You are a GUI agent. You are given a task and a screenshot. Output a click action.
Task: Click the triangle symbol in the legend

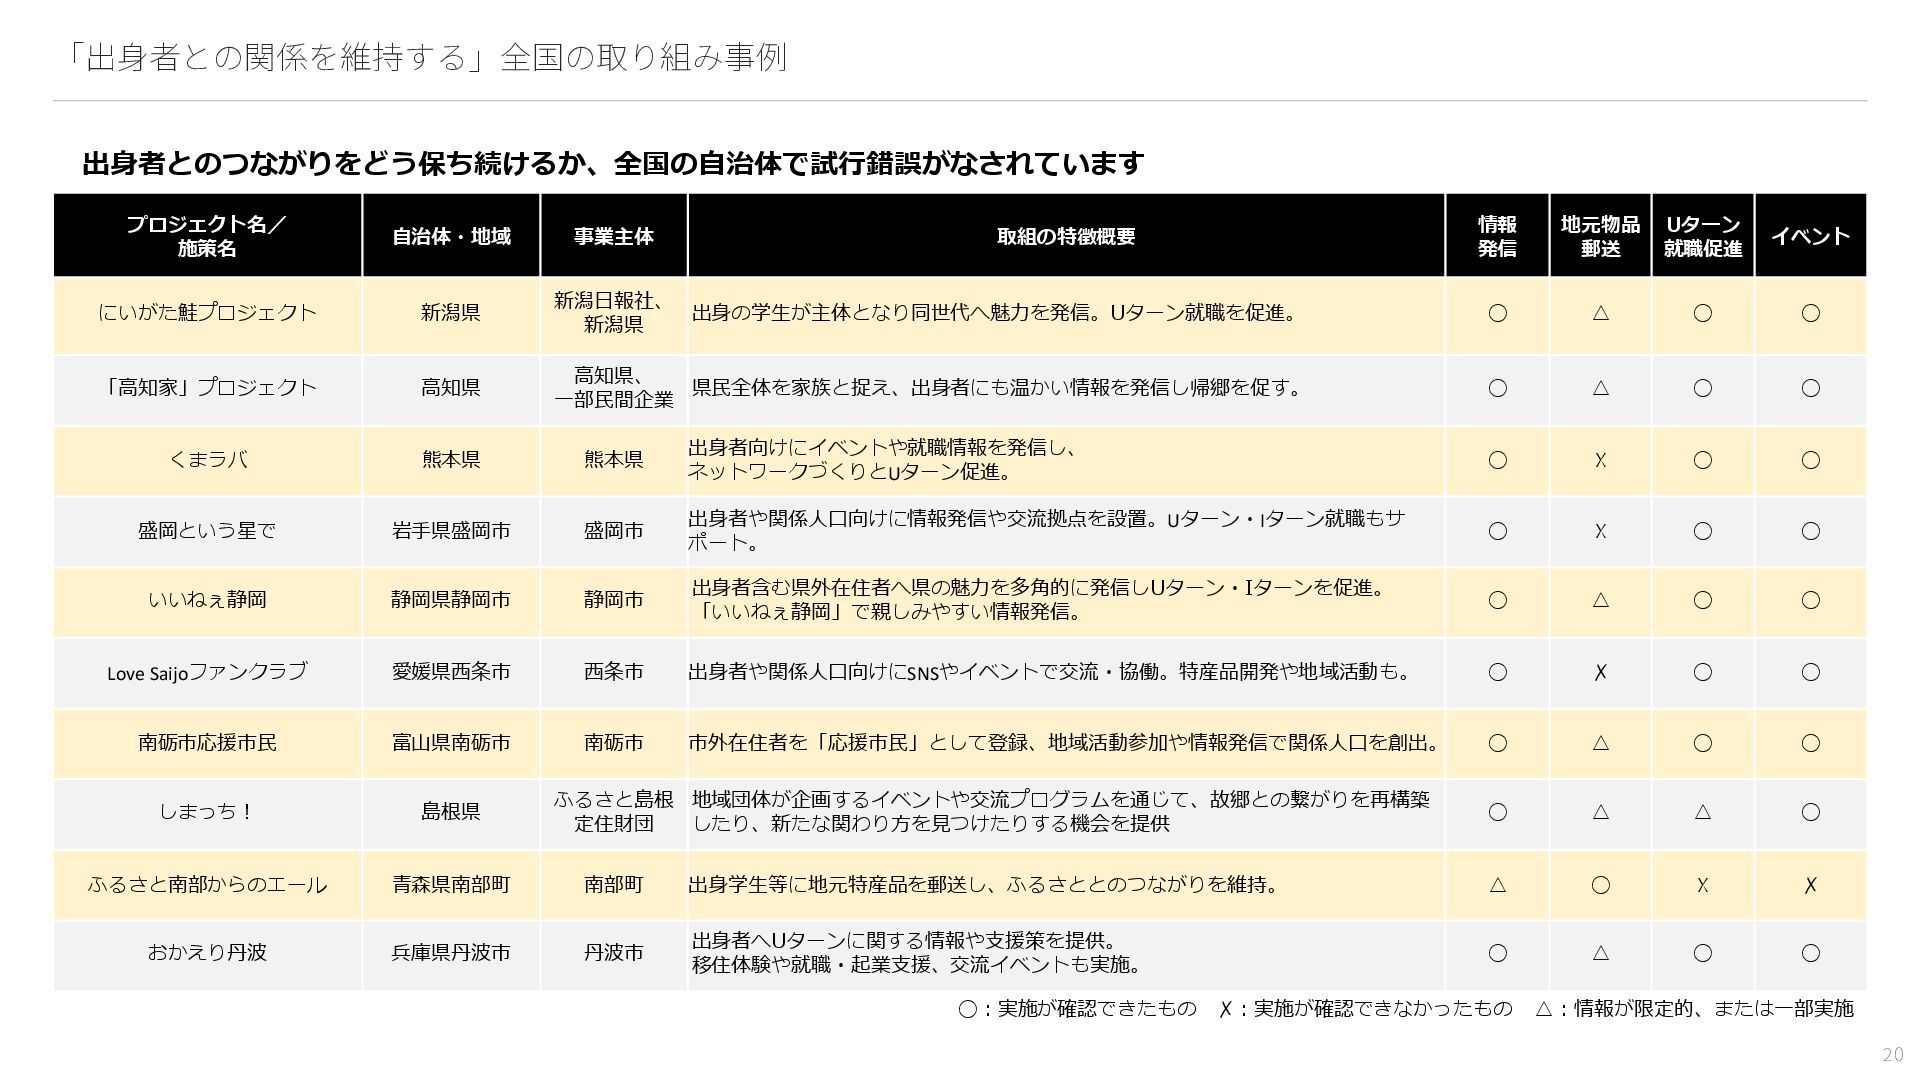pyautogui.click(x=1544, y=1009)
